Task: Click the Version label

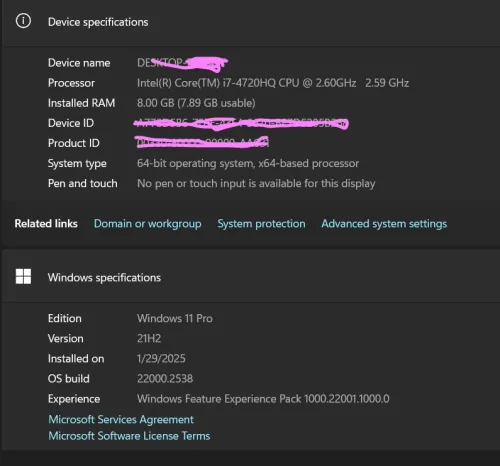Action: pyautogui.click(x=66, y=339)
